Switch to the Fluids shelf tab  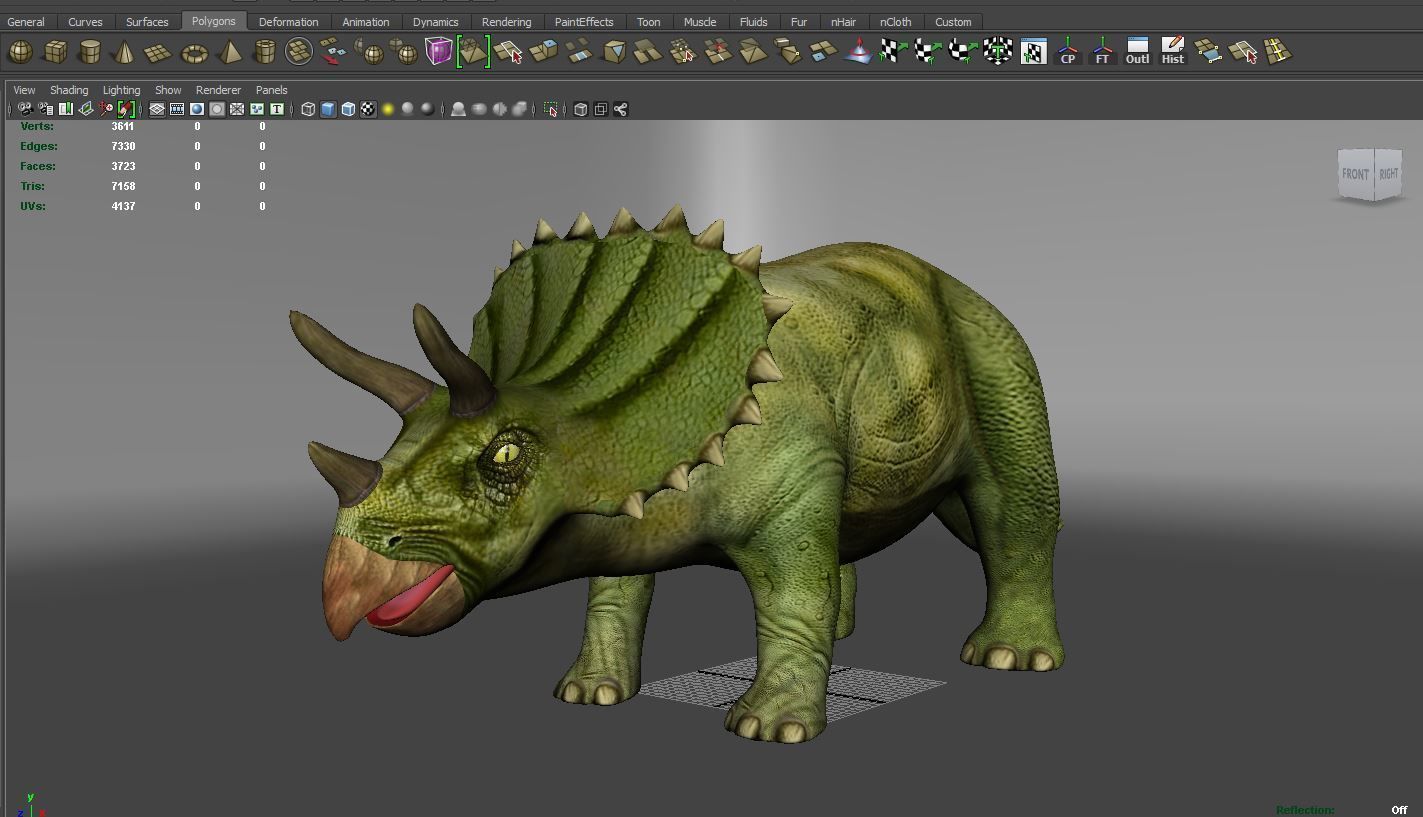(x=753, y=21)
